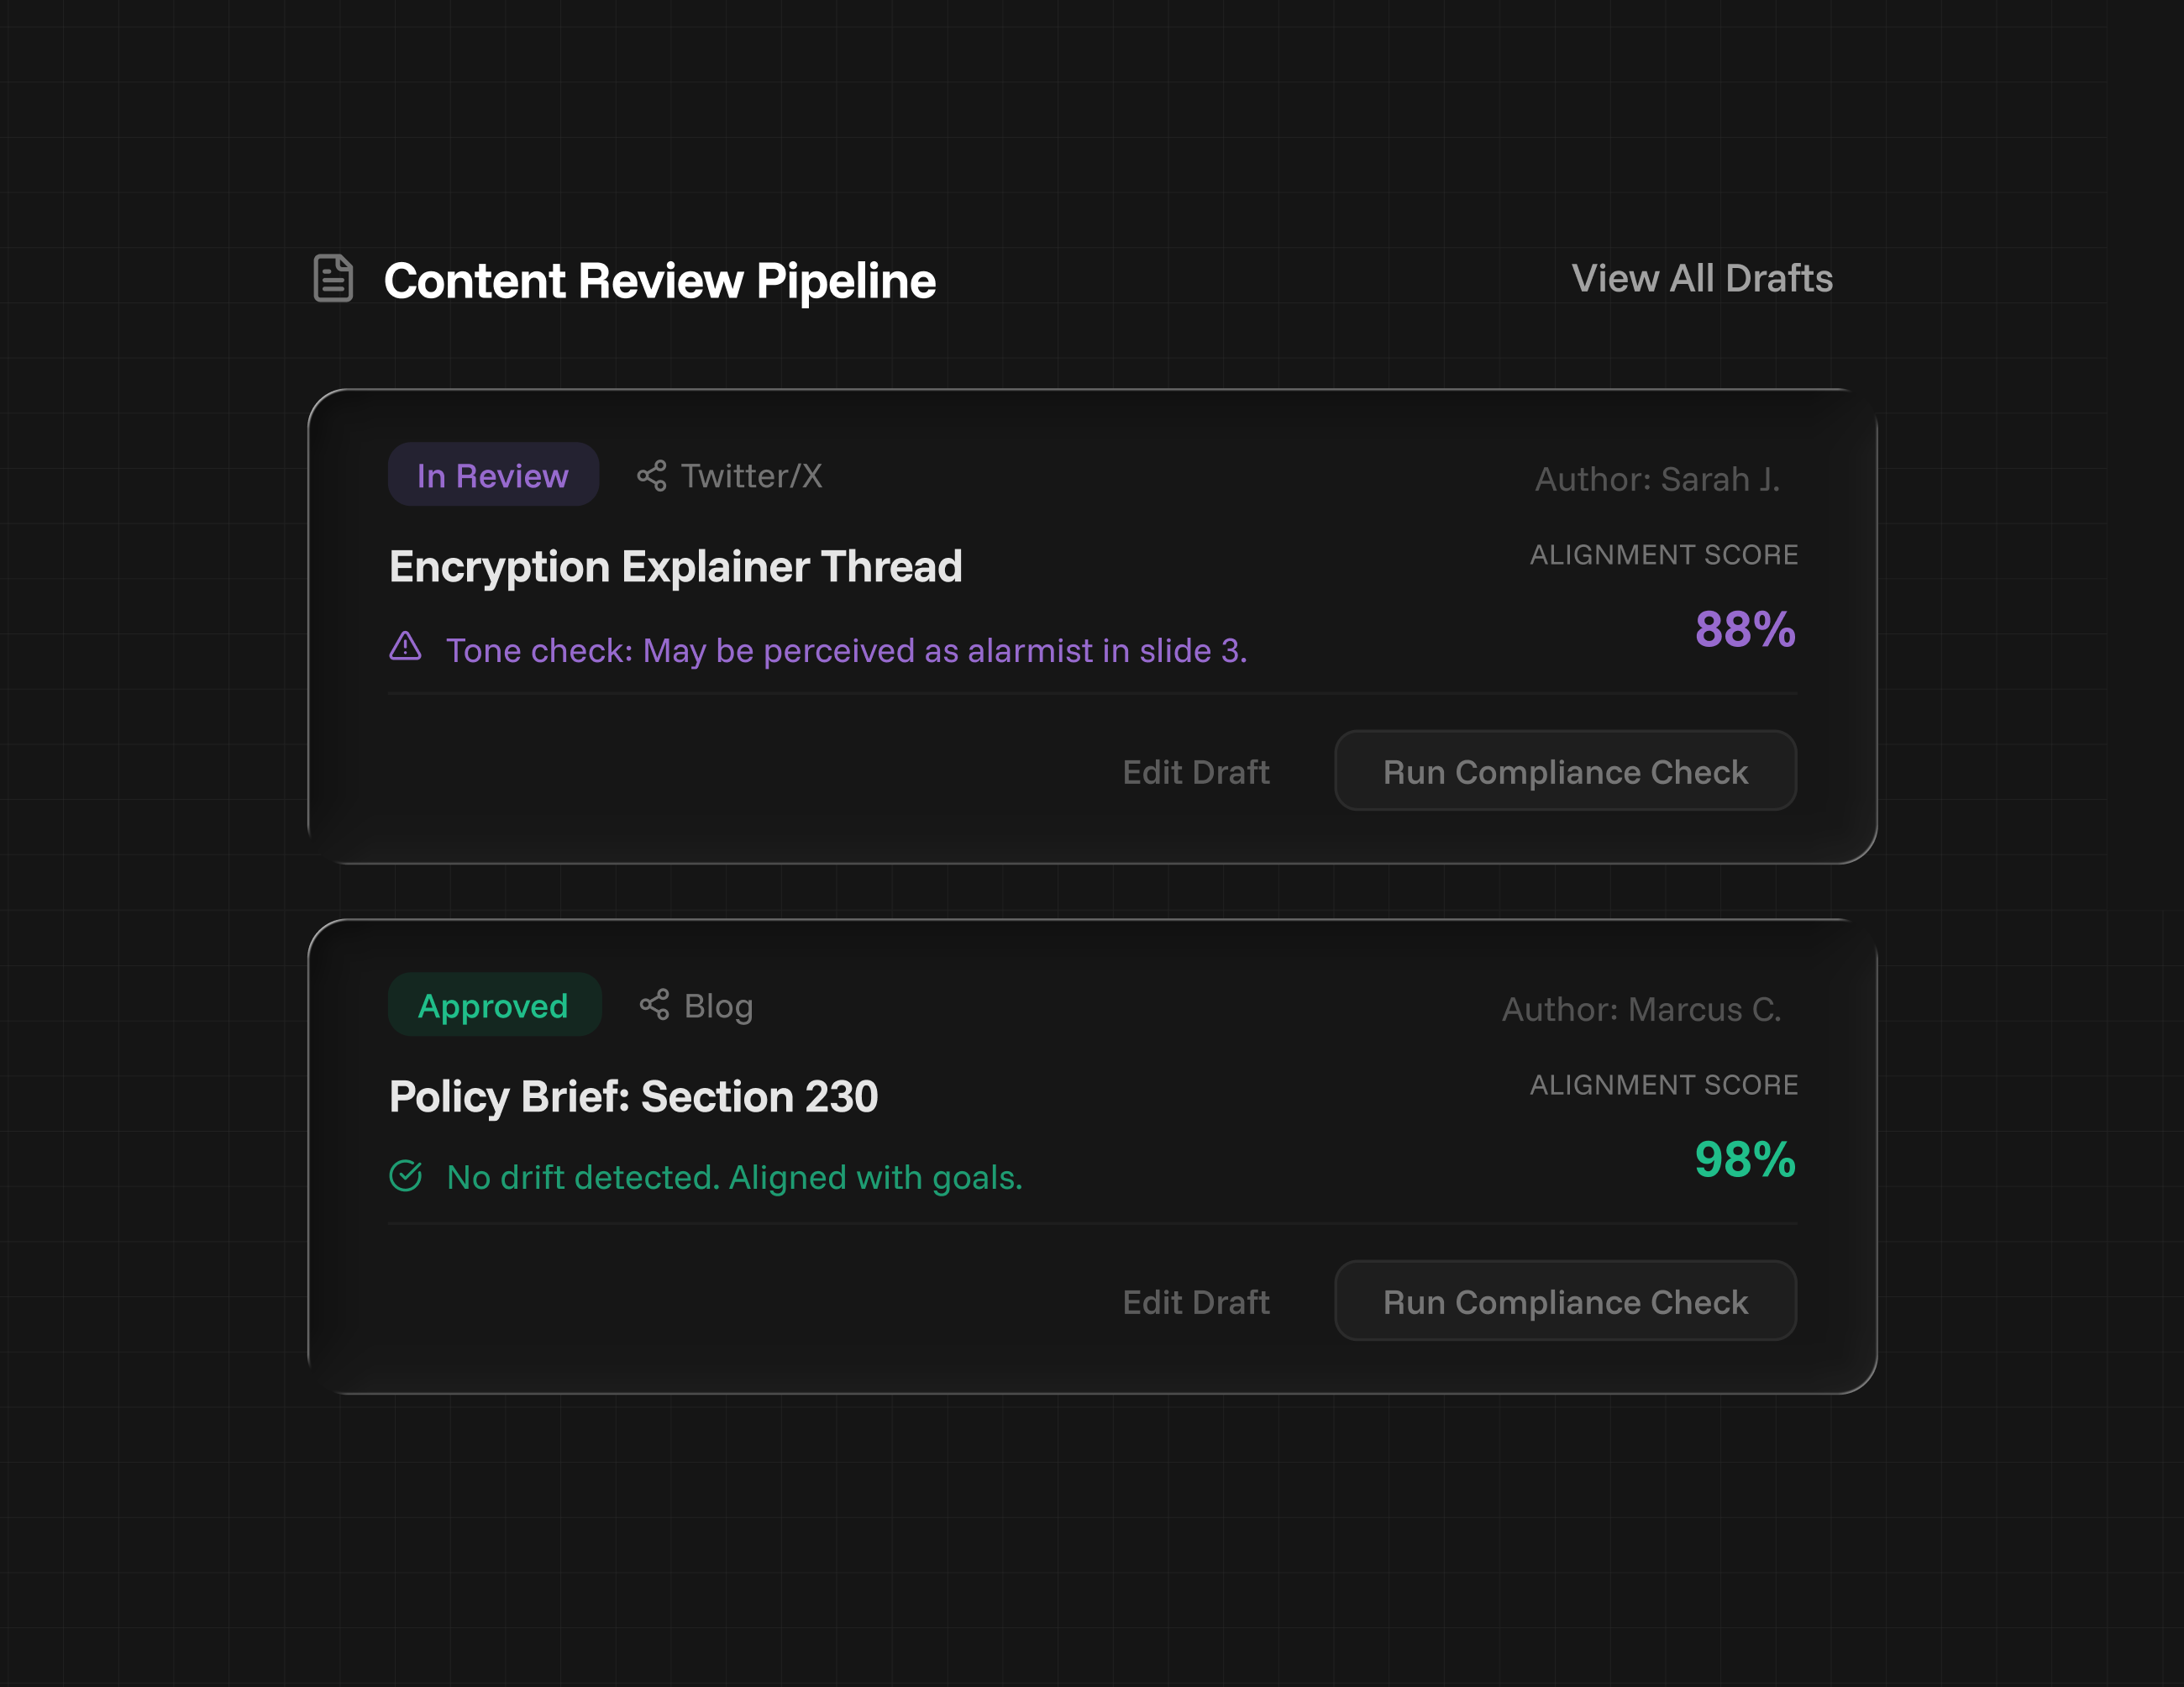Edit Draft for Policy Brief Section 230
This screenshot has width=2184, height=1687.
click(1195, 1302)
